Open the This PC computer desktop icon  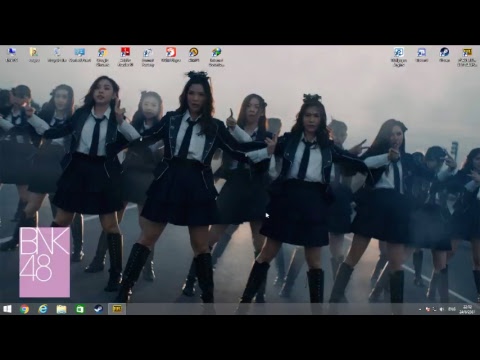click(x=12, y=55)
